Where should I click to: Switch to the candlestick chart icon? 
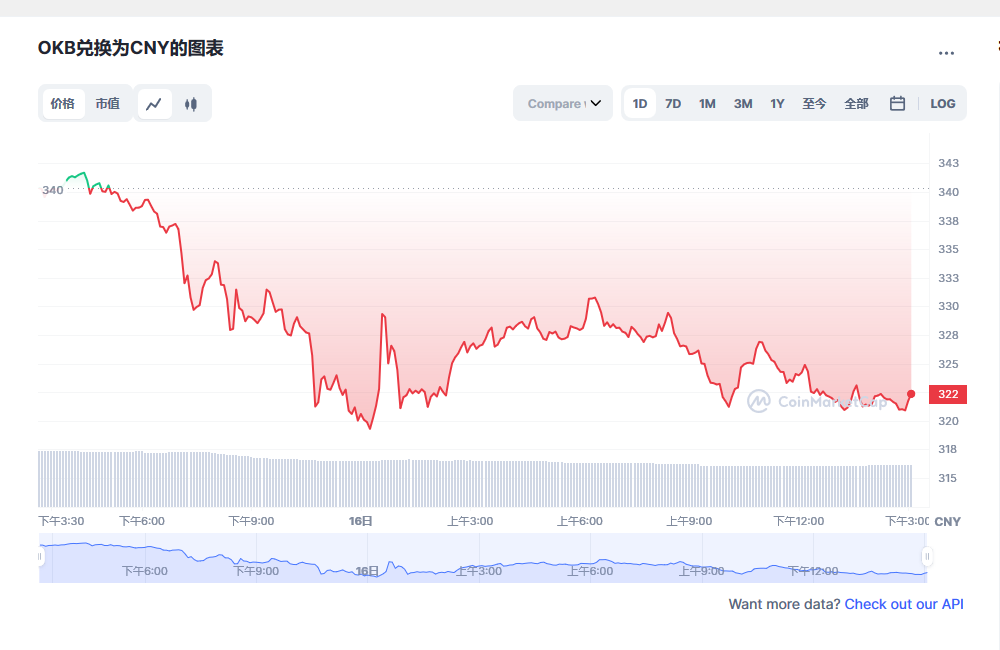191,103
